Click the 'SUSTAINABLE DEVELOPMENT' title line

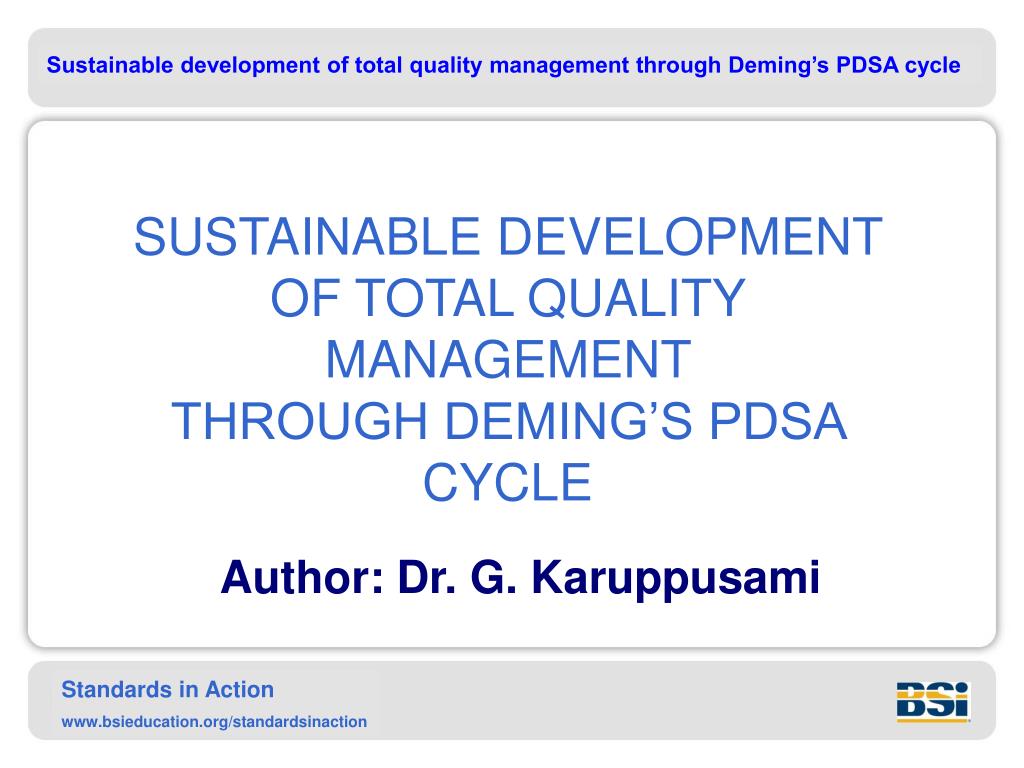(x=508, y=236)
